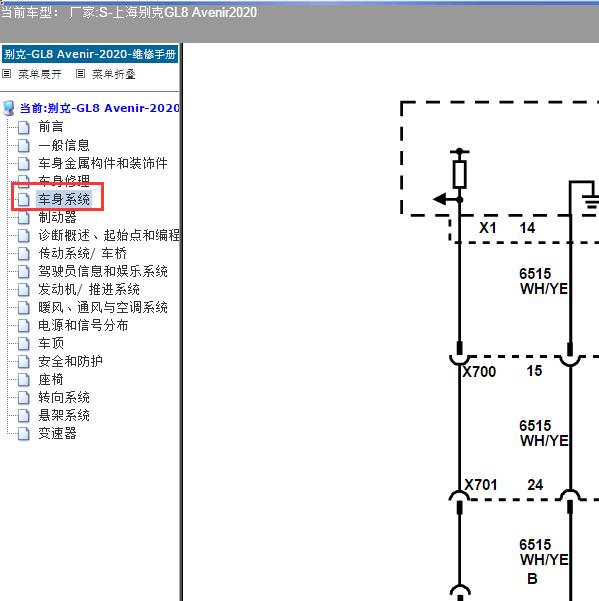Click the 菜单展开 expand-menu icon
Image resolution: width=599 pixels, height=601 pixels.
pos(7,74)
